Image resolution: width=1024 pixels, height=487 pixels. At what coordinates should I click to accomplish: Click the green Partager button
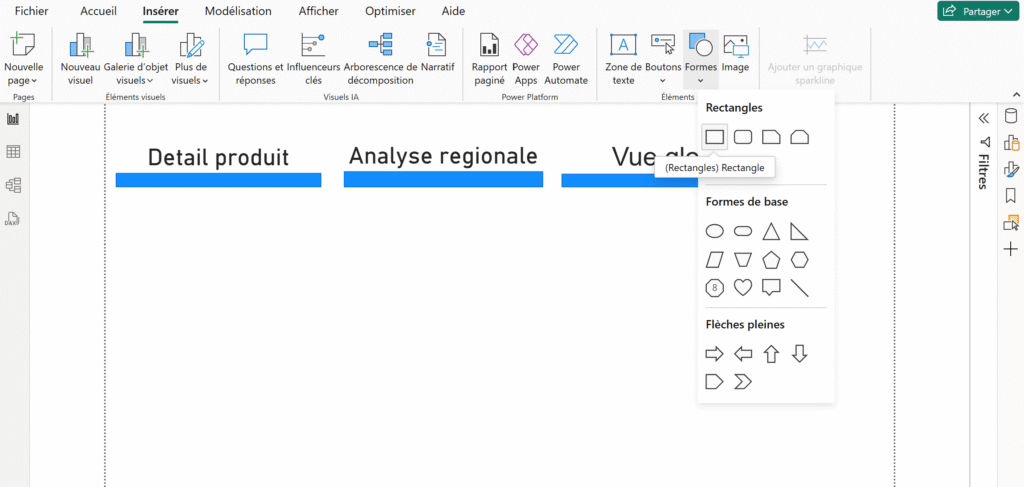point(977,11)
